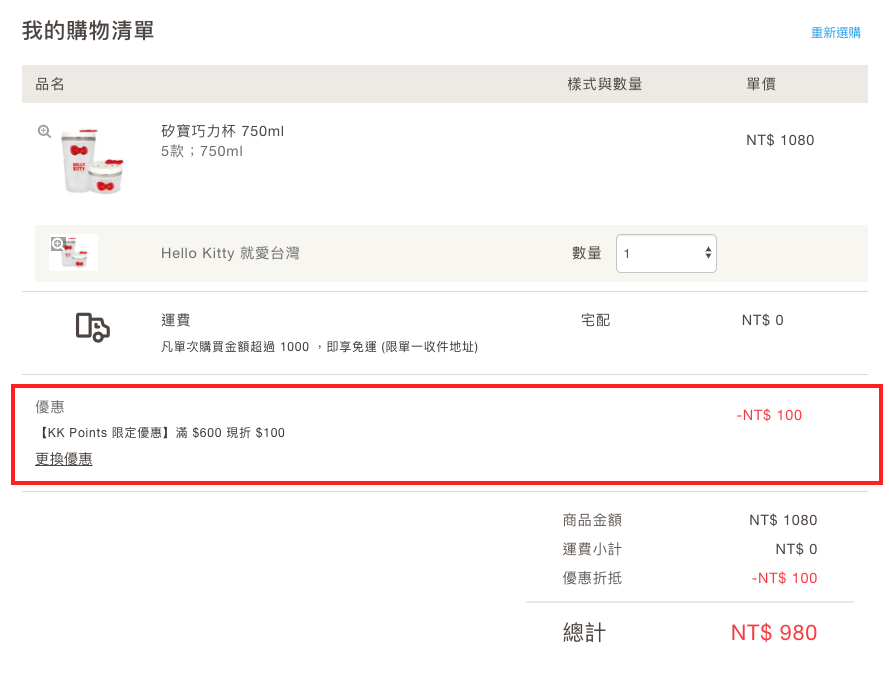Click the 優惠折抵 row label in the summary
This screenshot has width=889, height=677.
592,578
